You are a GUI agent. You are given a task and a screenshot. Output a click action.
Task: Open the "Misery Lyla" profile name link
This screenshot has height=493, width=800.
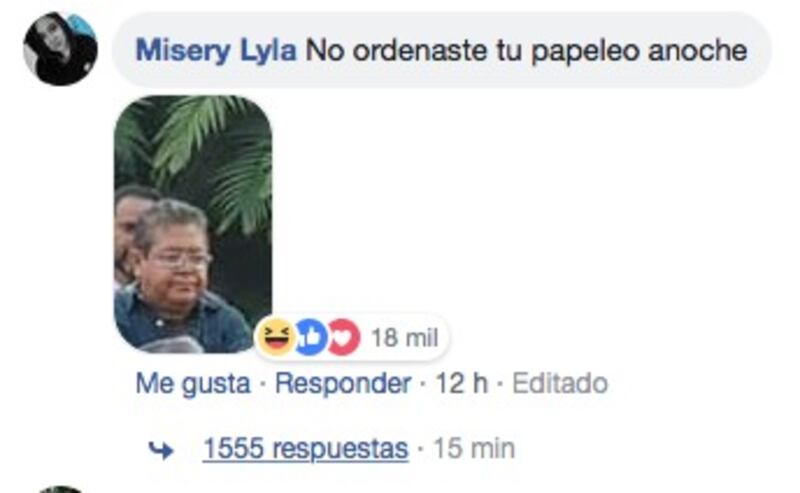pyautogui.click(x=216, y=51)
